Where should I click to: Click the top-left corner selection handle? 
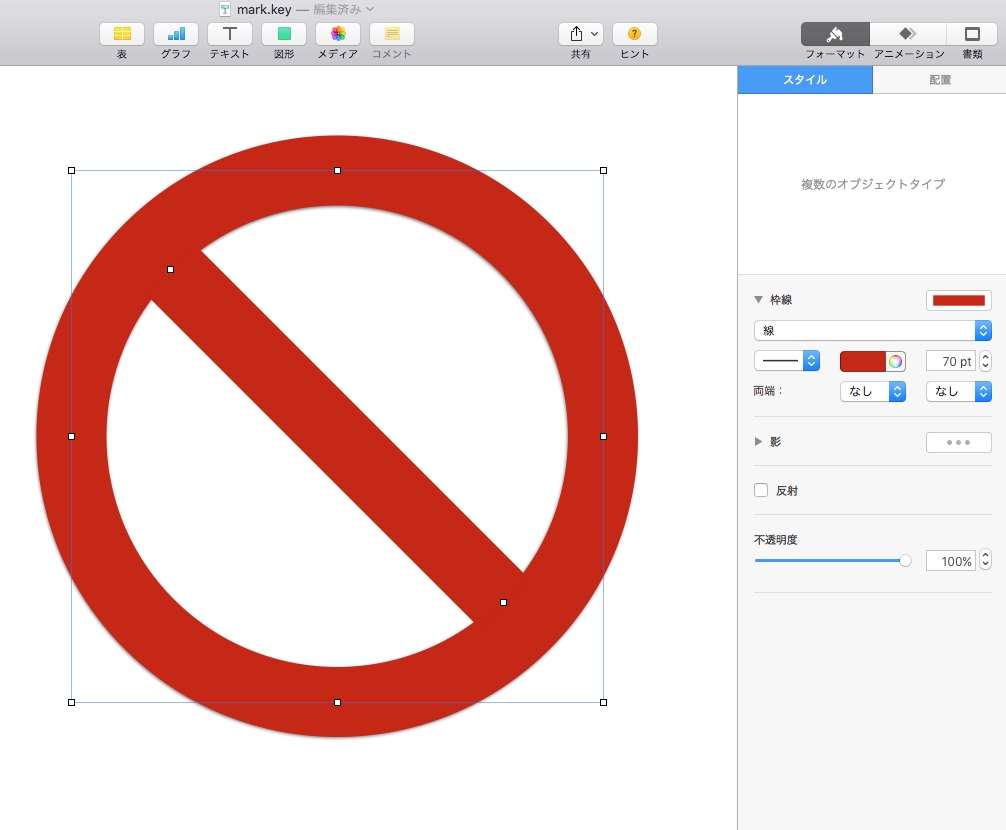[71, 171]
